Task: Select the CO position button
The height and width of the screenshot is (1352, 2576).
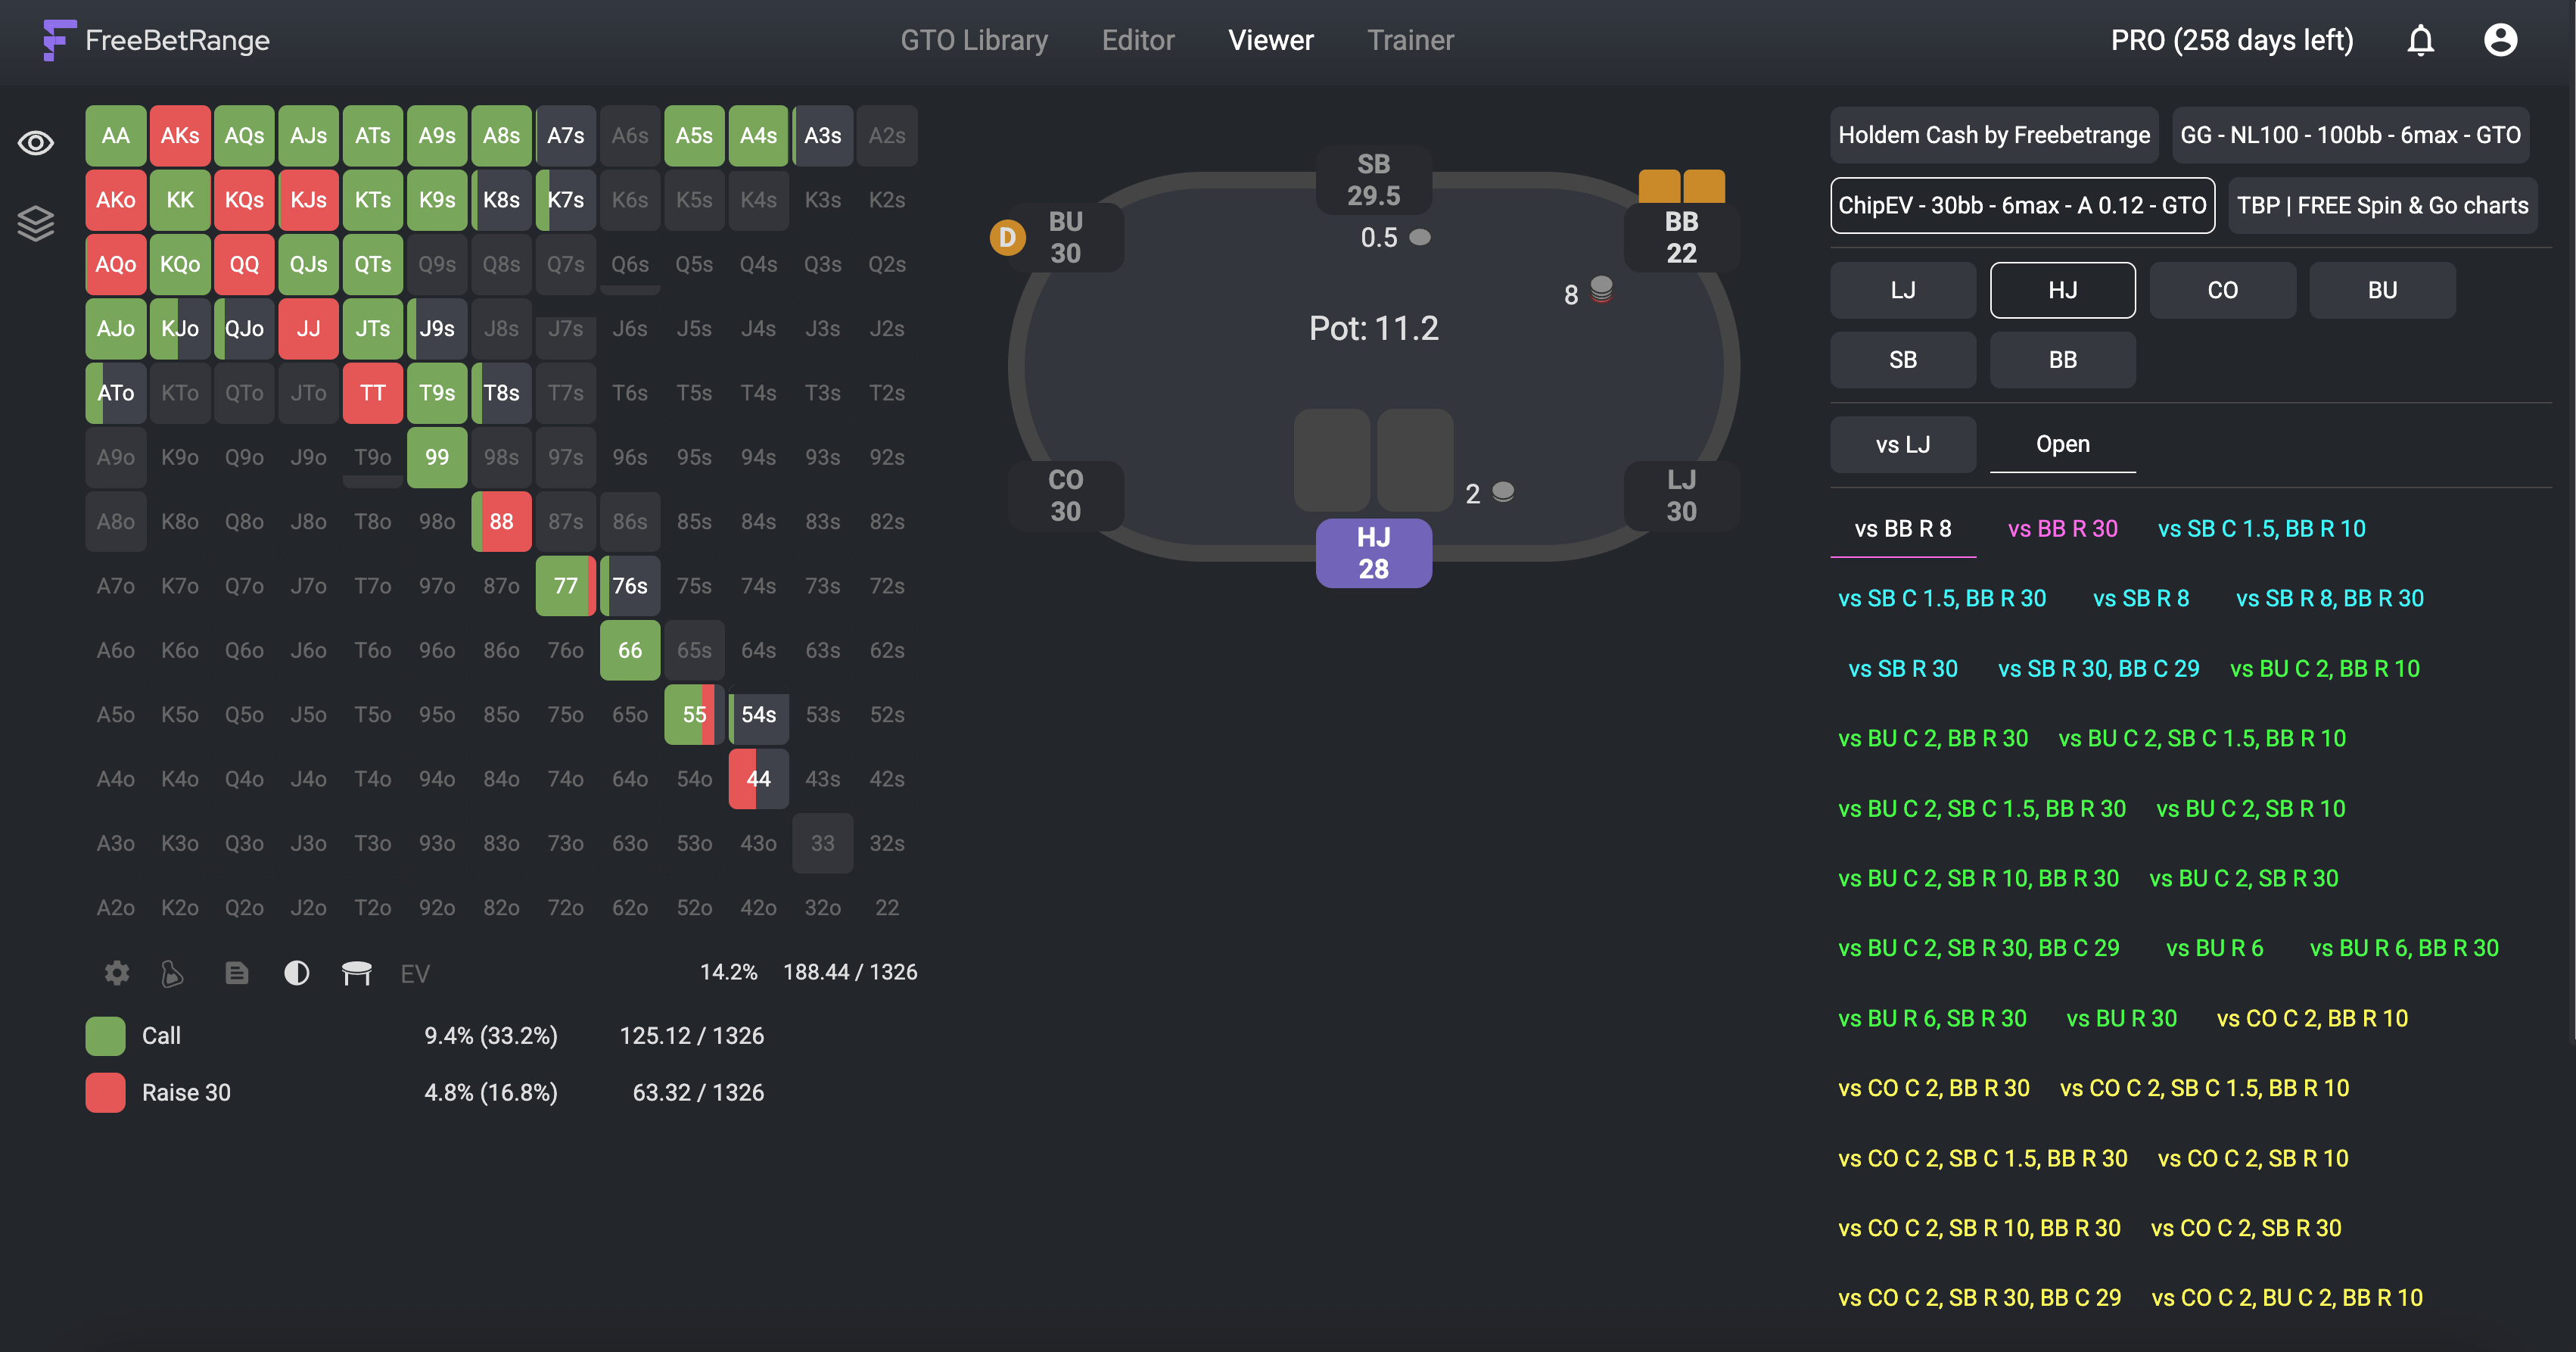Action: pos(2222,289)
